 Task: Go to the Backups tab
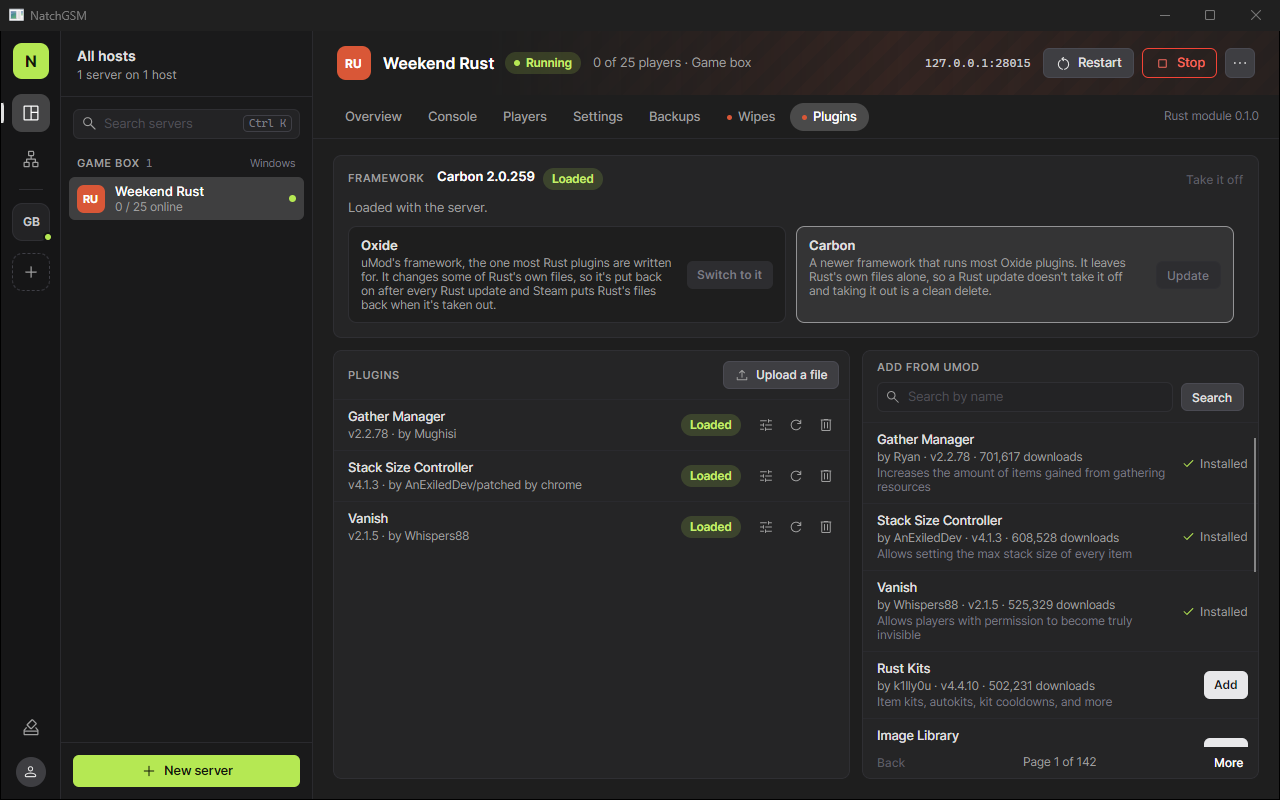pyautogui.click(x=675, y=117)
